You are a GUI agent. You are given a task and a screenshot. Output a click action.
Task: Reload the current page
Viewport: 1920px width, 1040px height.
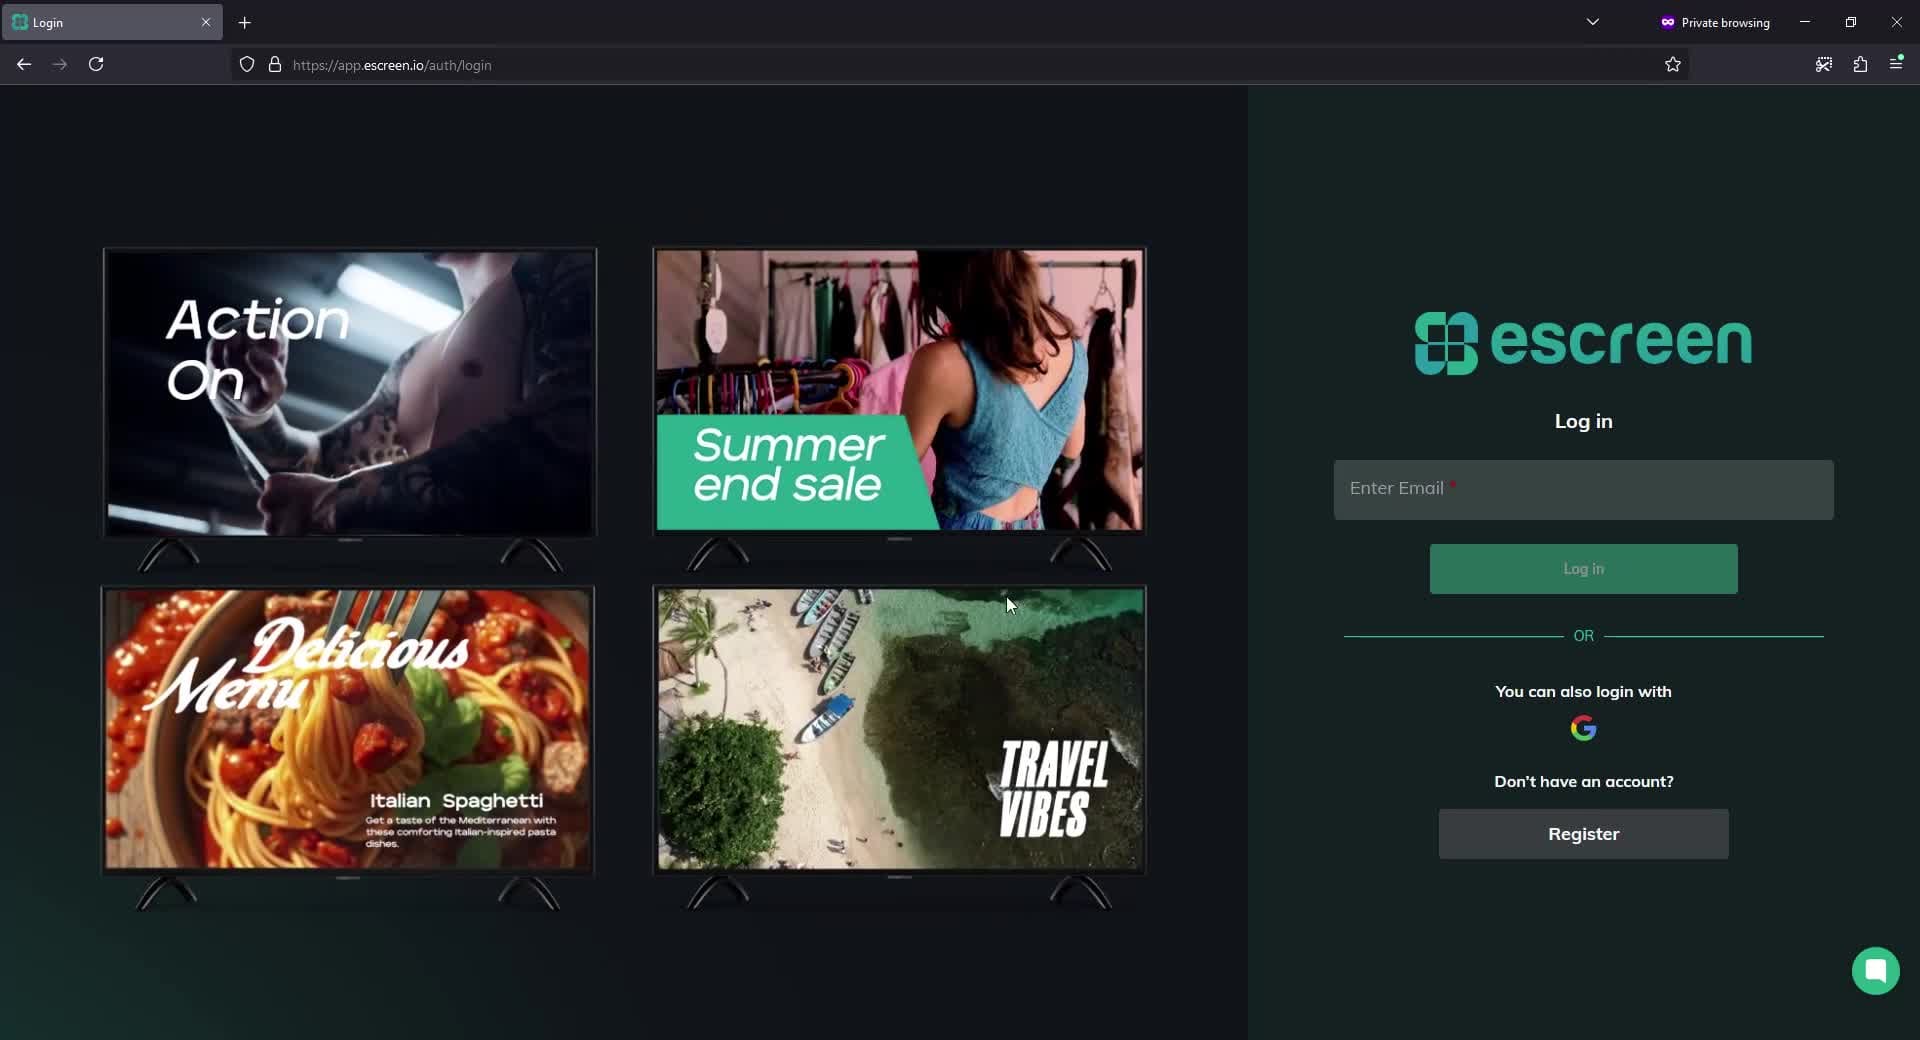(96, 65)
